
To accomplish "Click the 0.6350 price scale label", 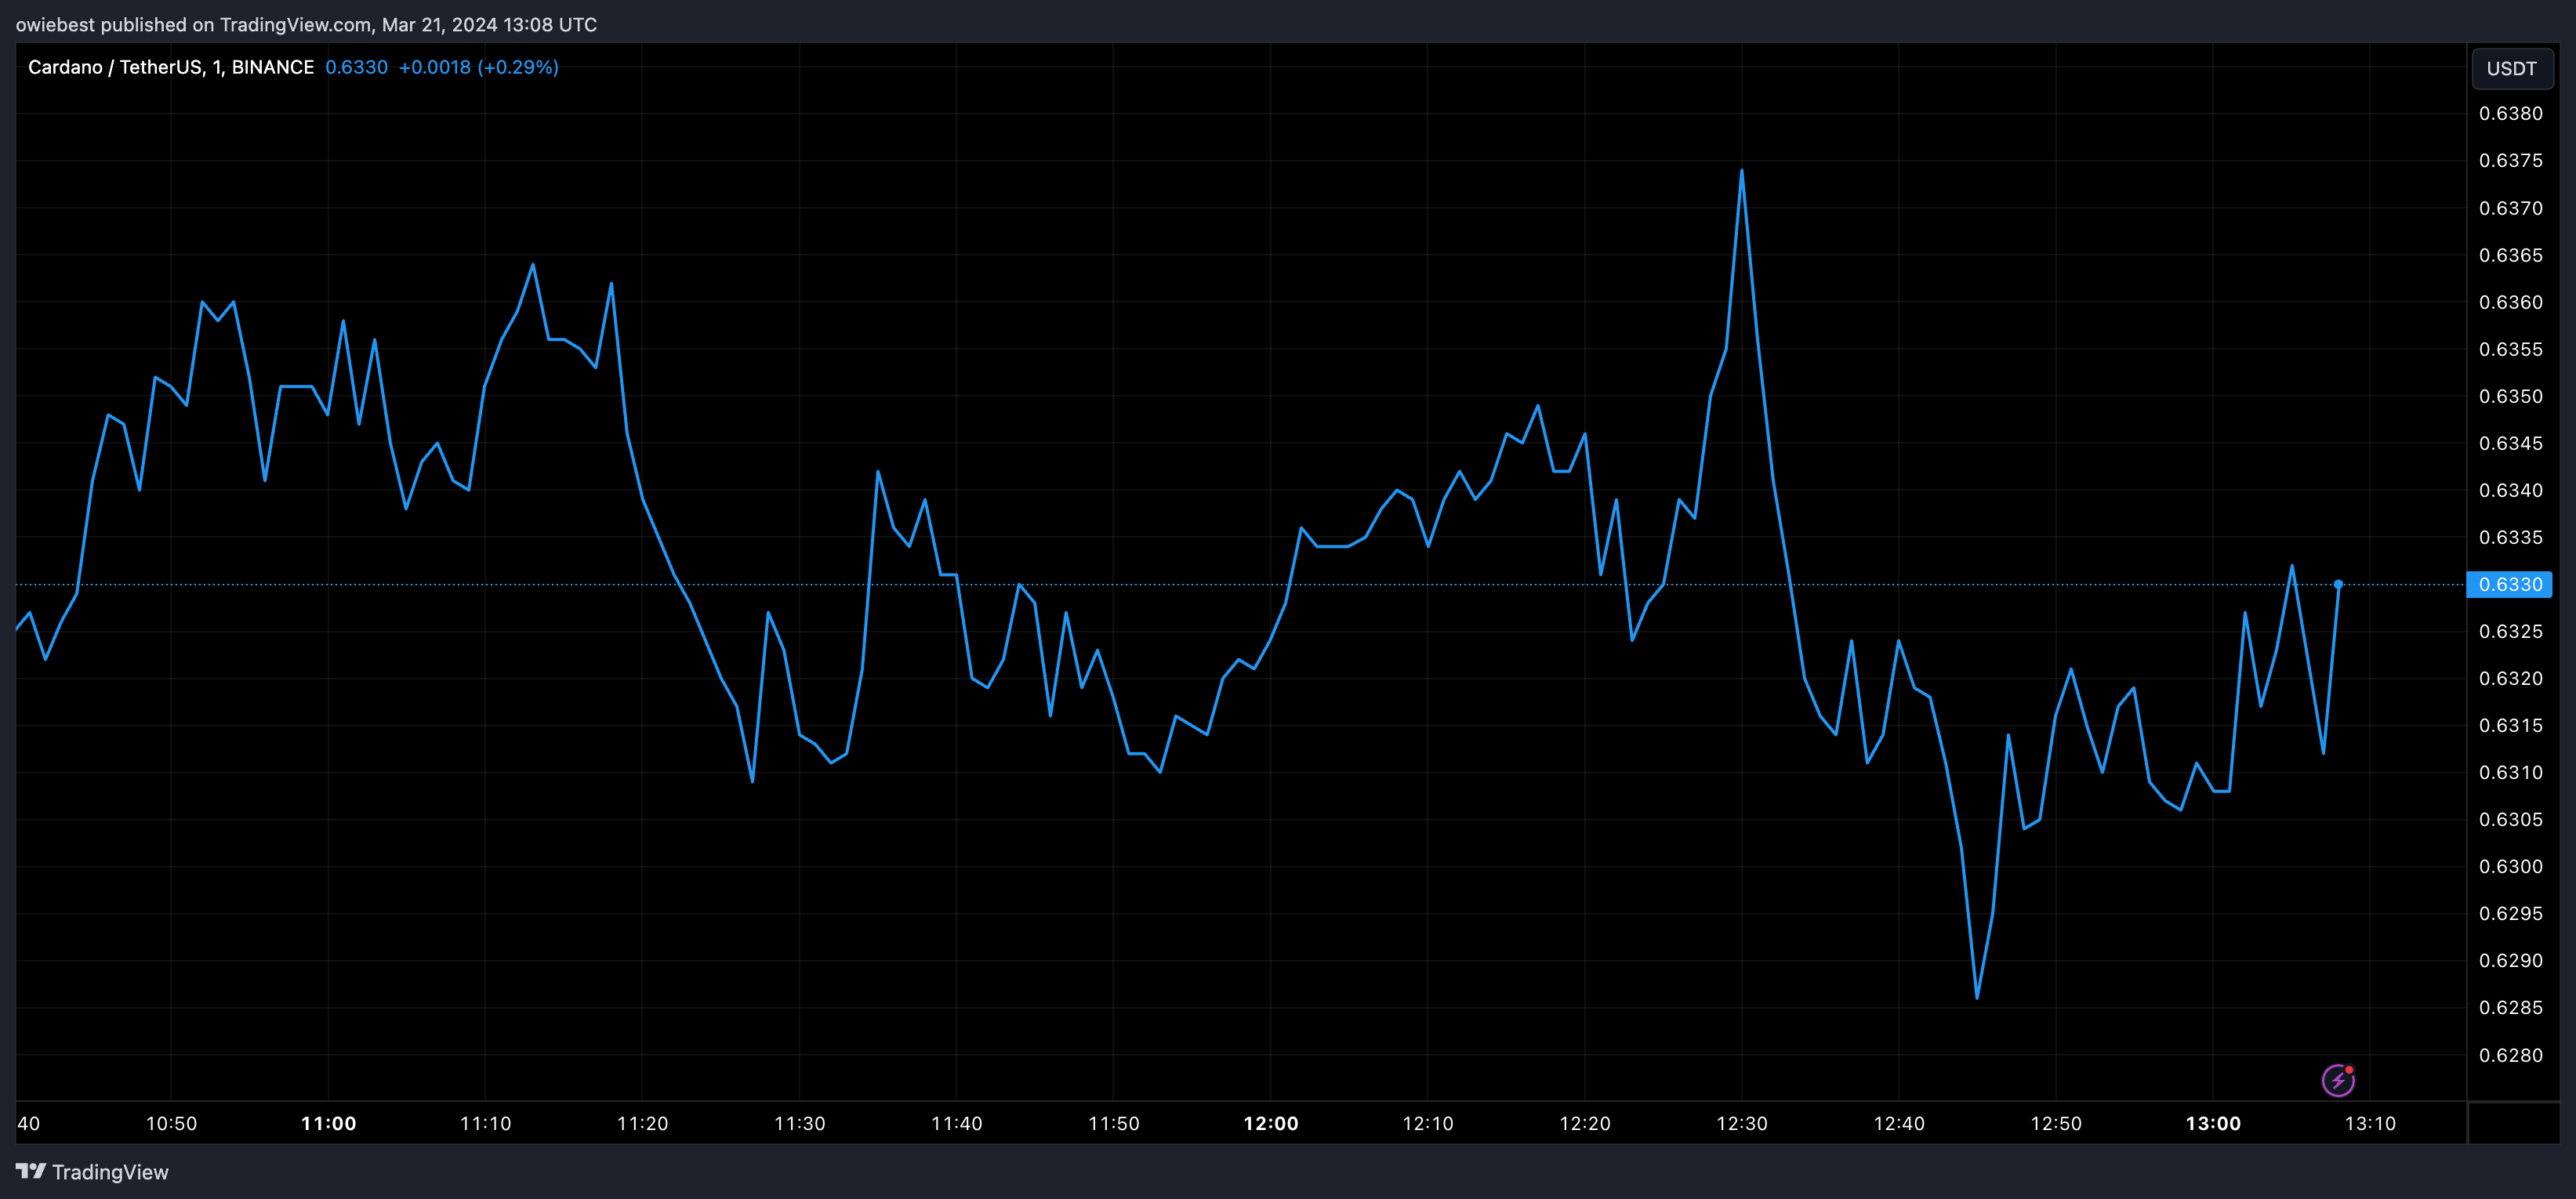I will click(2510, 396).
